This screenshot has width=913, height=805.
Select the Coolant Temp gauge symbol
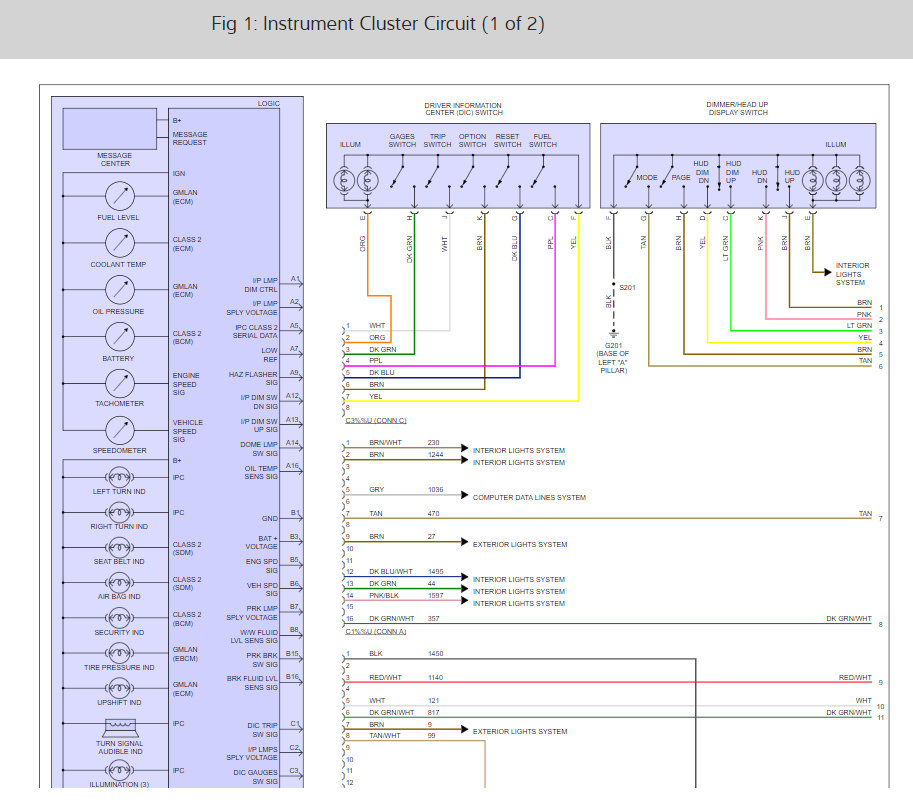tap(119, 243)
